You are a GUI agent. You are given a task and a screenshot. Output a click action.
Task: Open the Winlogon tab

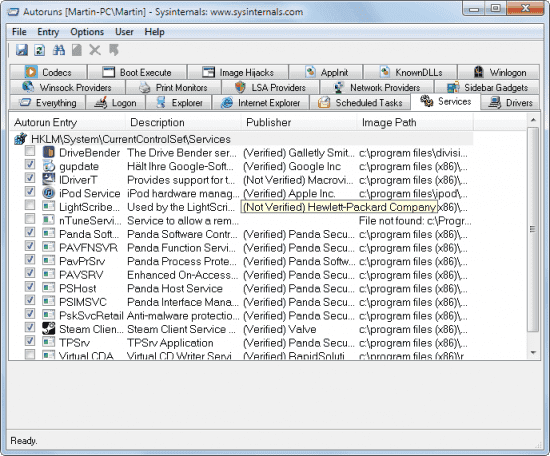499,72
